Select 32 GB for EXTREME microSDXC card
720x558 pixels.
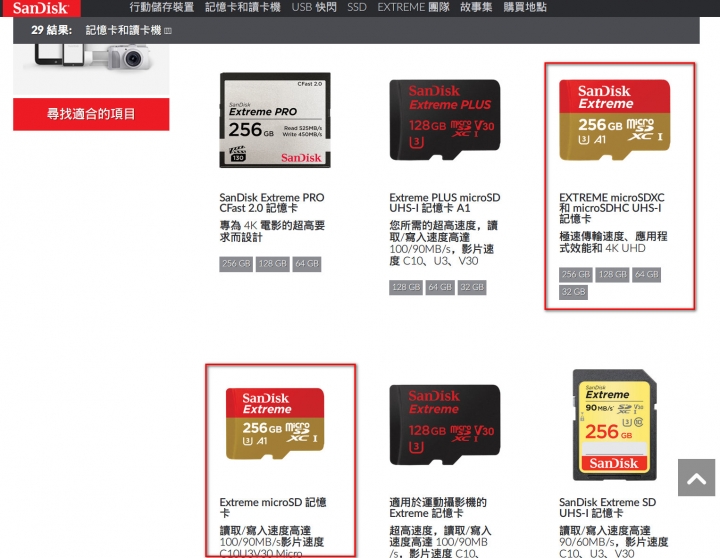(574, 292)
